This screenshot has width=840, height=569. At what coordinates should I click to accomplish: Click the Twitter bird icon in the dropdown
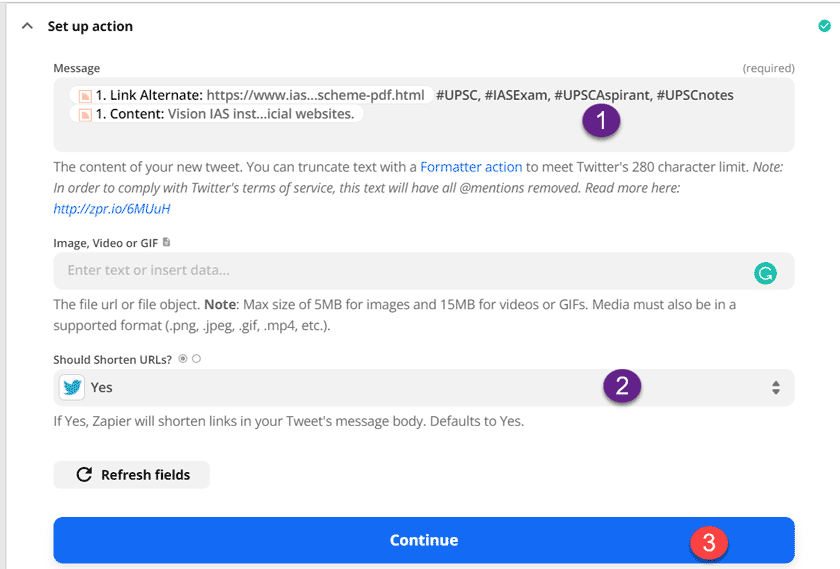[72, 387]
